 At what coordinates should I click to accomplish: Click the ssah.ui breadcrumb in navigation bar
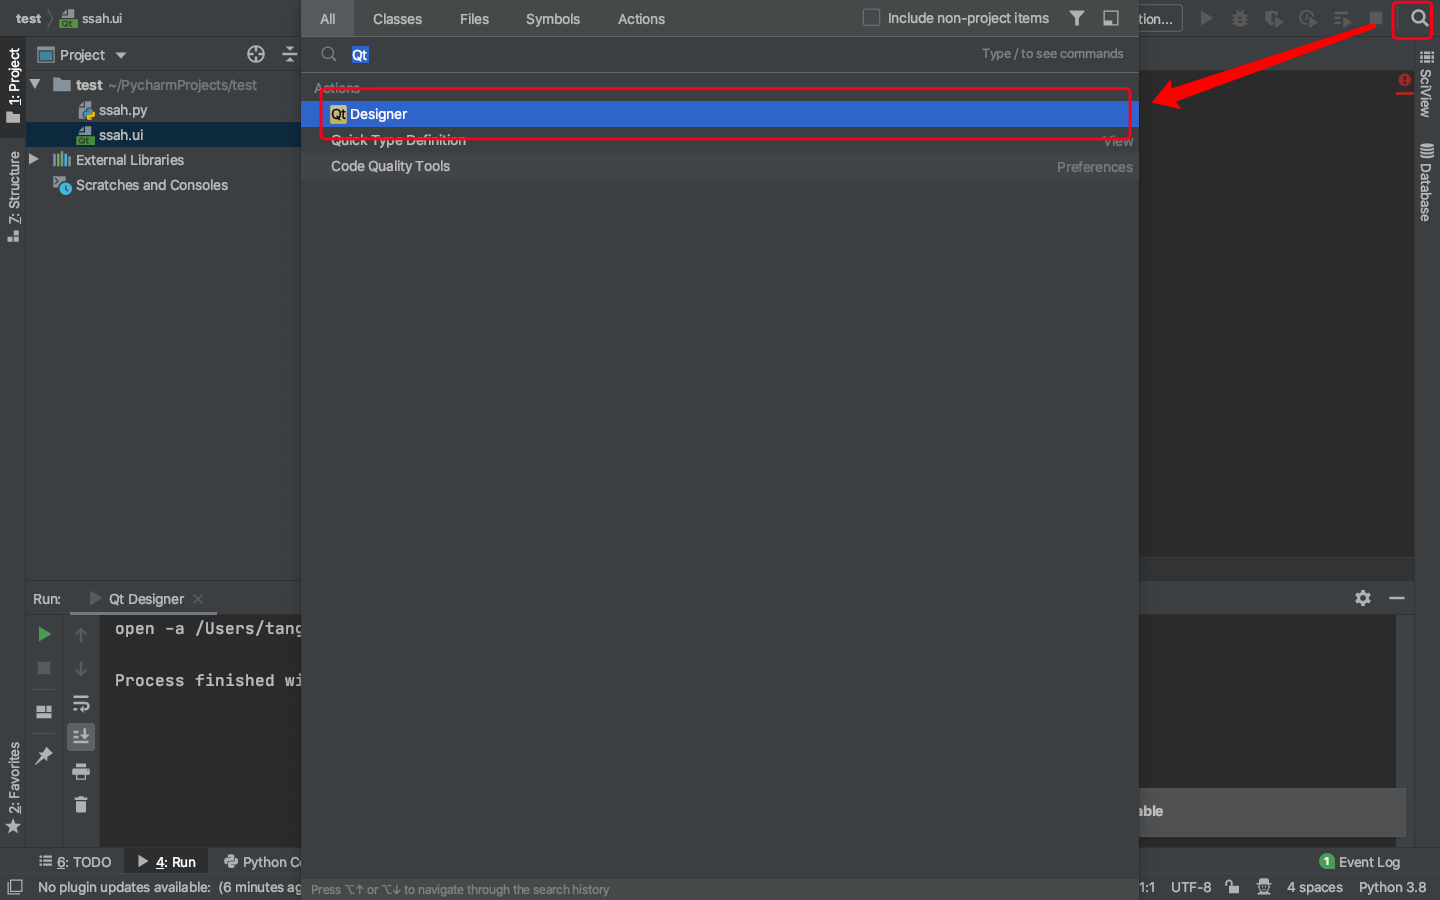[x=92, y=18]
